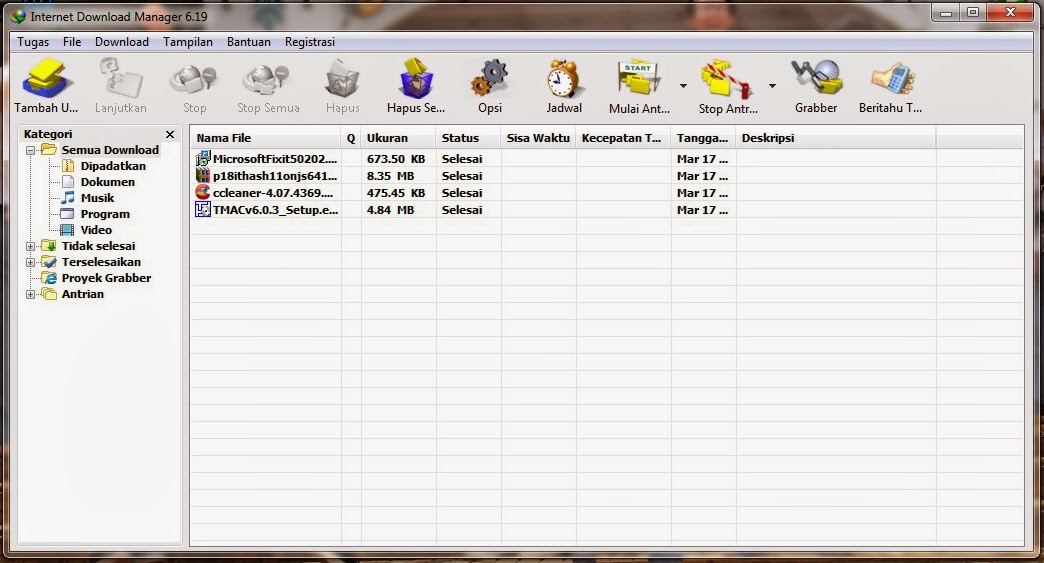Sort by Deskripsi column header
Image resolution: width=1044 pixels, height=563 pixels.
pyautogui.click(x=836, y=138)
